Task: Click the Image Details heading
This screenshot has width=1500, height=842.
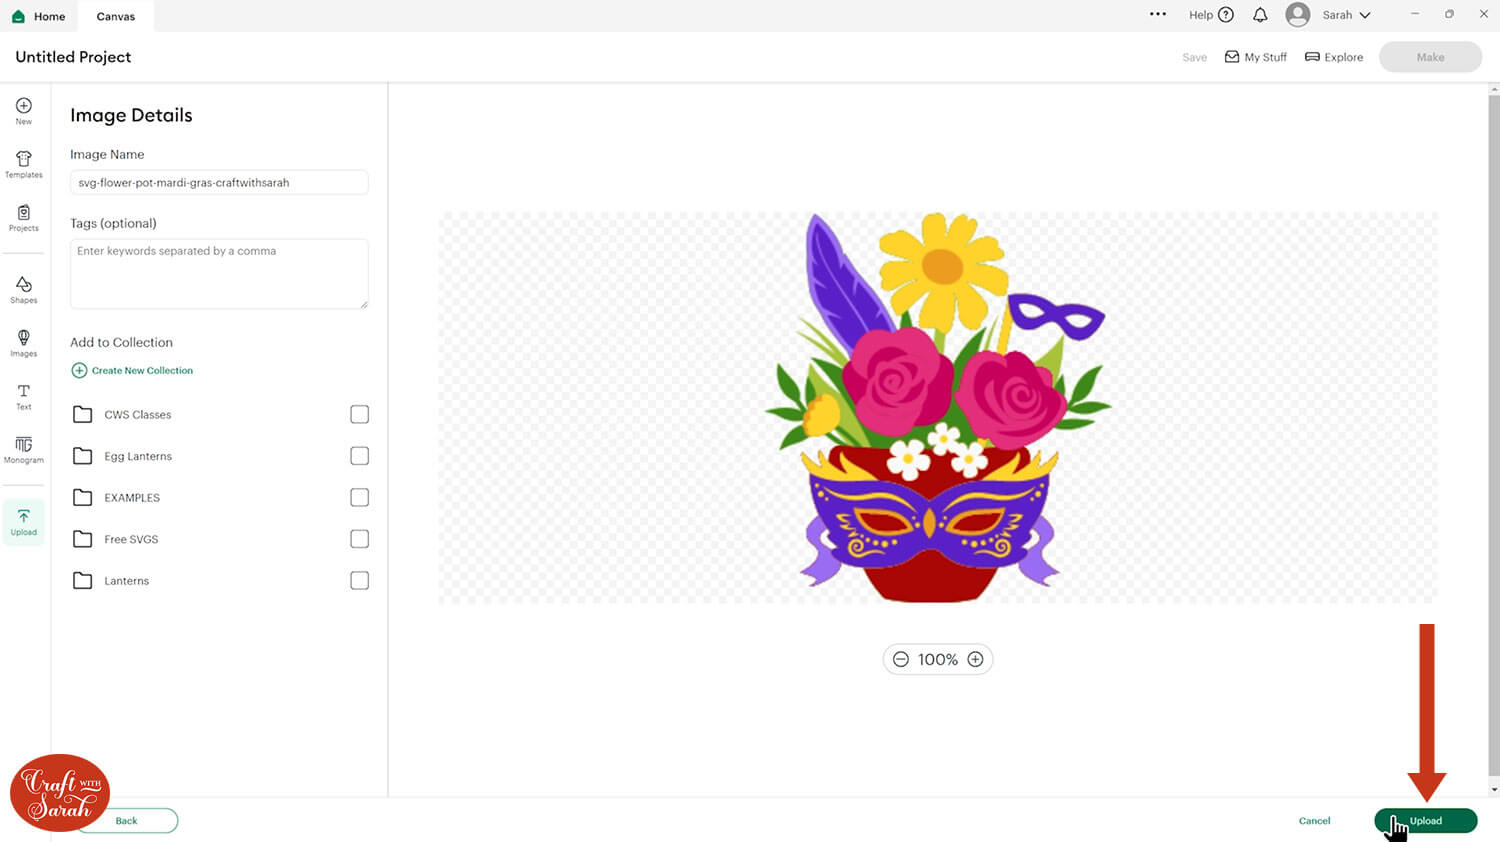Action: tap(131, 115)
